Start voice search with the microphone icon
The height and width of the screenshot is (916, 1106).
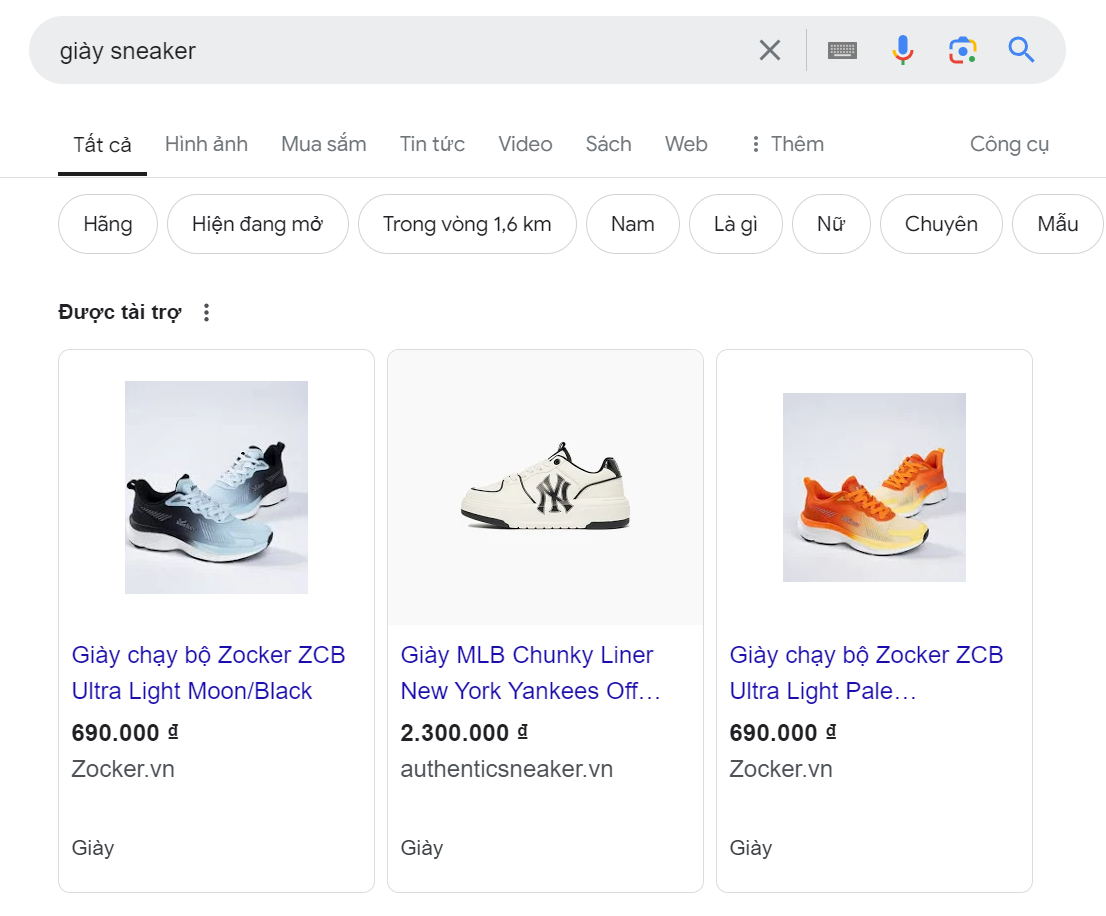[x=903, y=50]
